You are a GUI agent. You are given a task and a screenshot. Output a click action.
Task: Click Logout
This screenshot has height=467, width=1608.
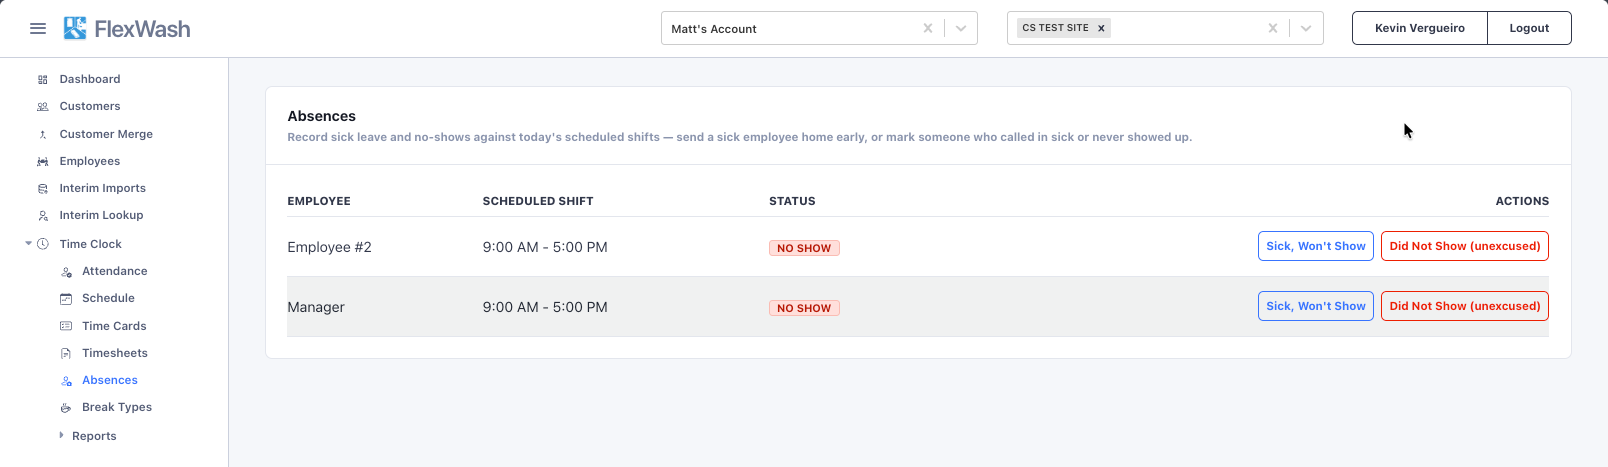[1529, 28]
